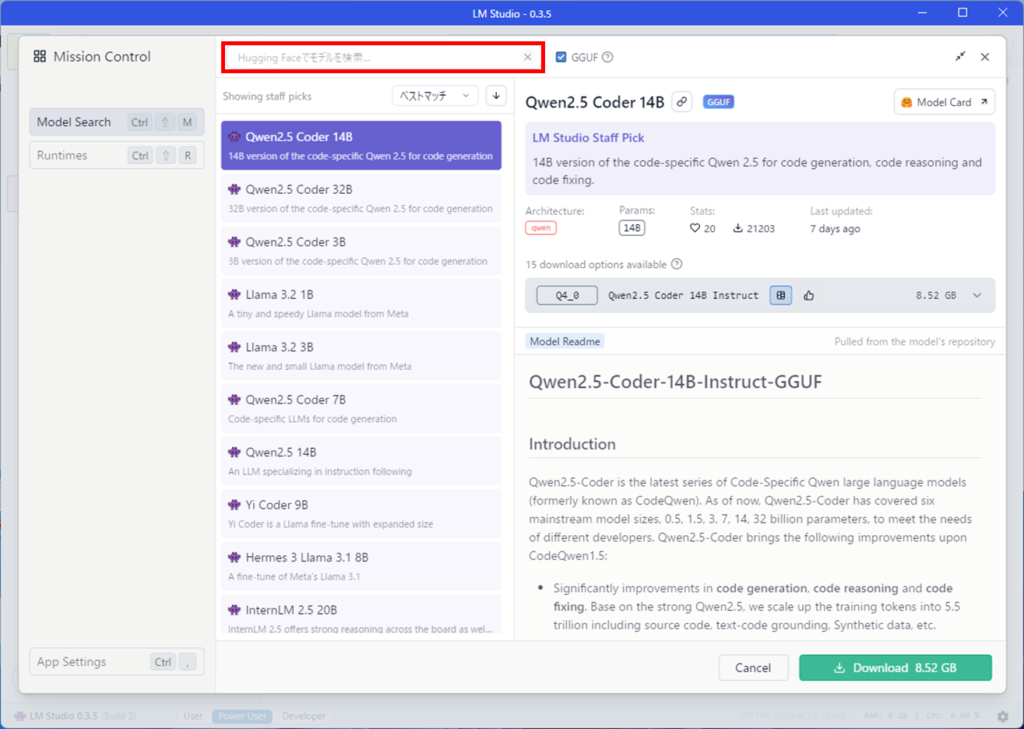Copy the Qwen2.5 Coder 14B model link

(x=682, y=102)
